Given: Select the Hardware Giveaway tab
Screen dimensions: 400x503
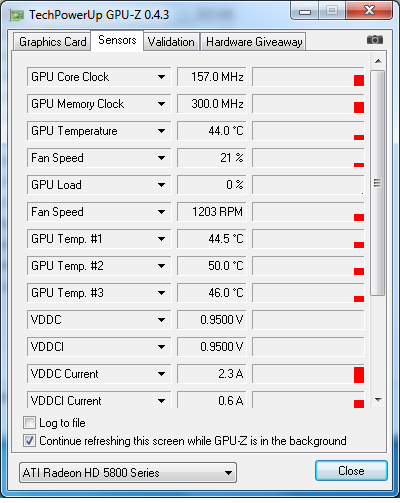Looking at the screenshot, I should [254, 42].
